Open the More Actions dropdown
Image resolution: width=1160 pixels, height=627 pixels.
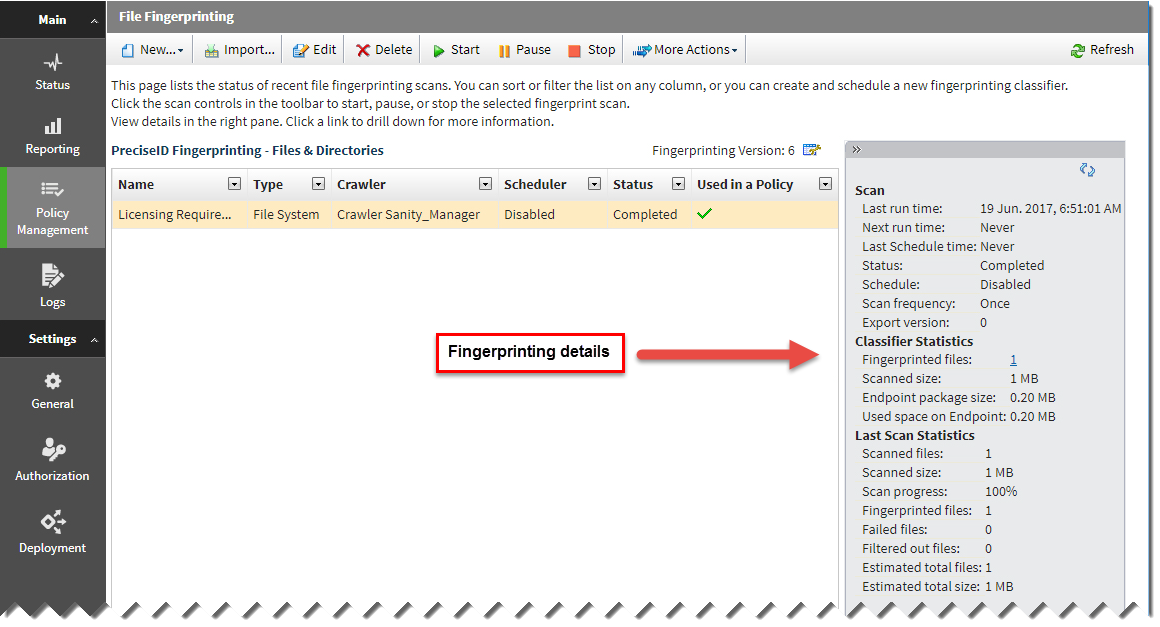point(685,50)
